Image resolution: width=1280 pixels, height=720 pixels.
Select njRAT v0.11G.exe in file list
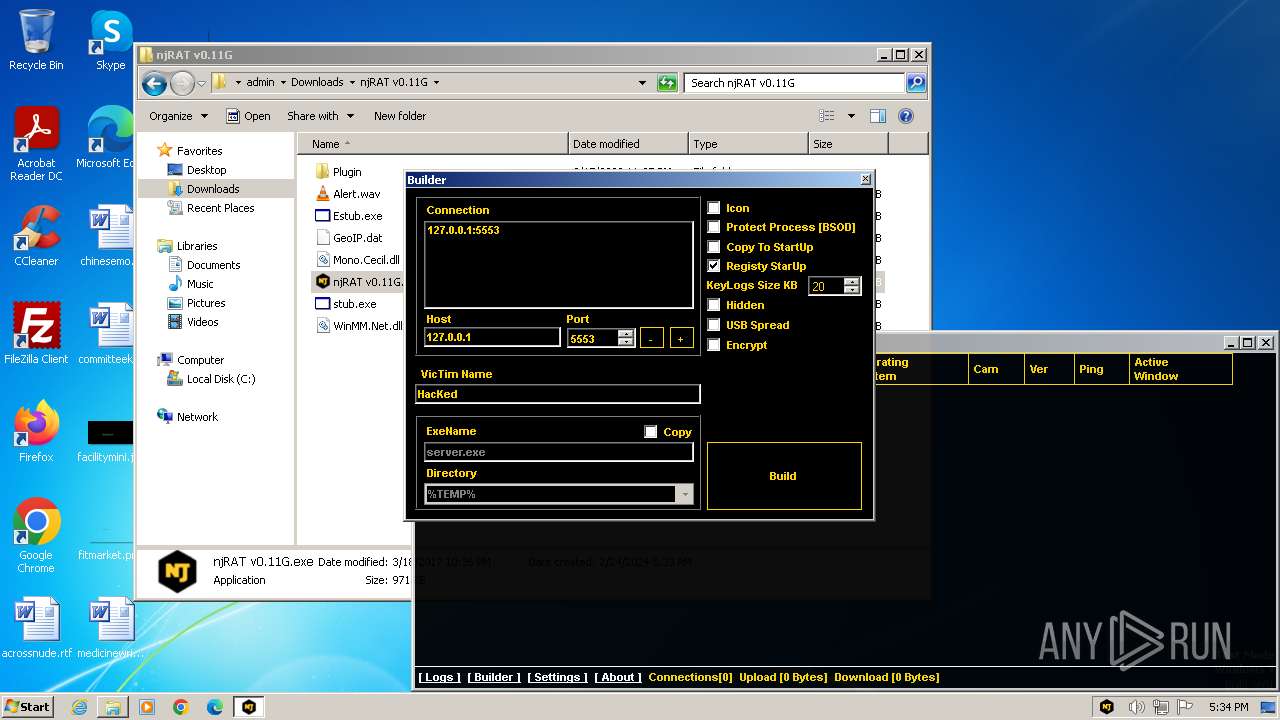click(x=358, y=282)
